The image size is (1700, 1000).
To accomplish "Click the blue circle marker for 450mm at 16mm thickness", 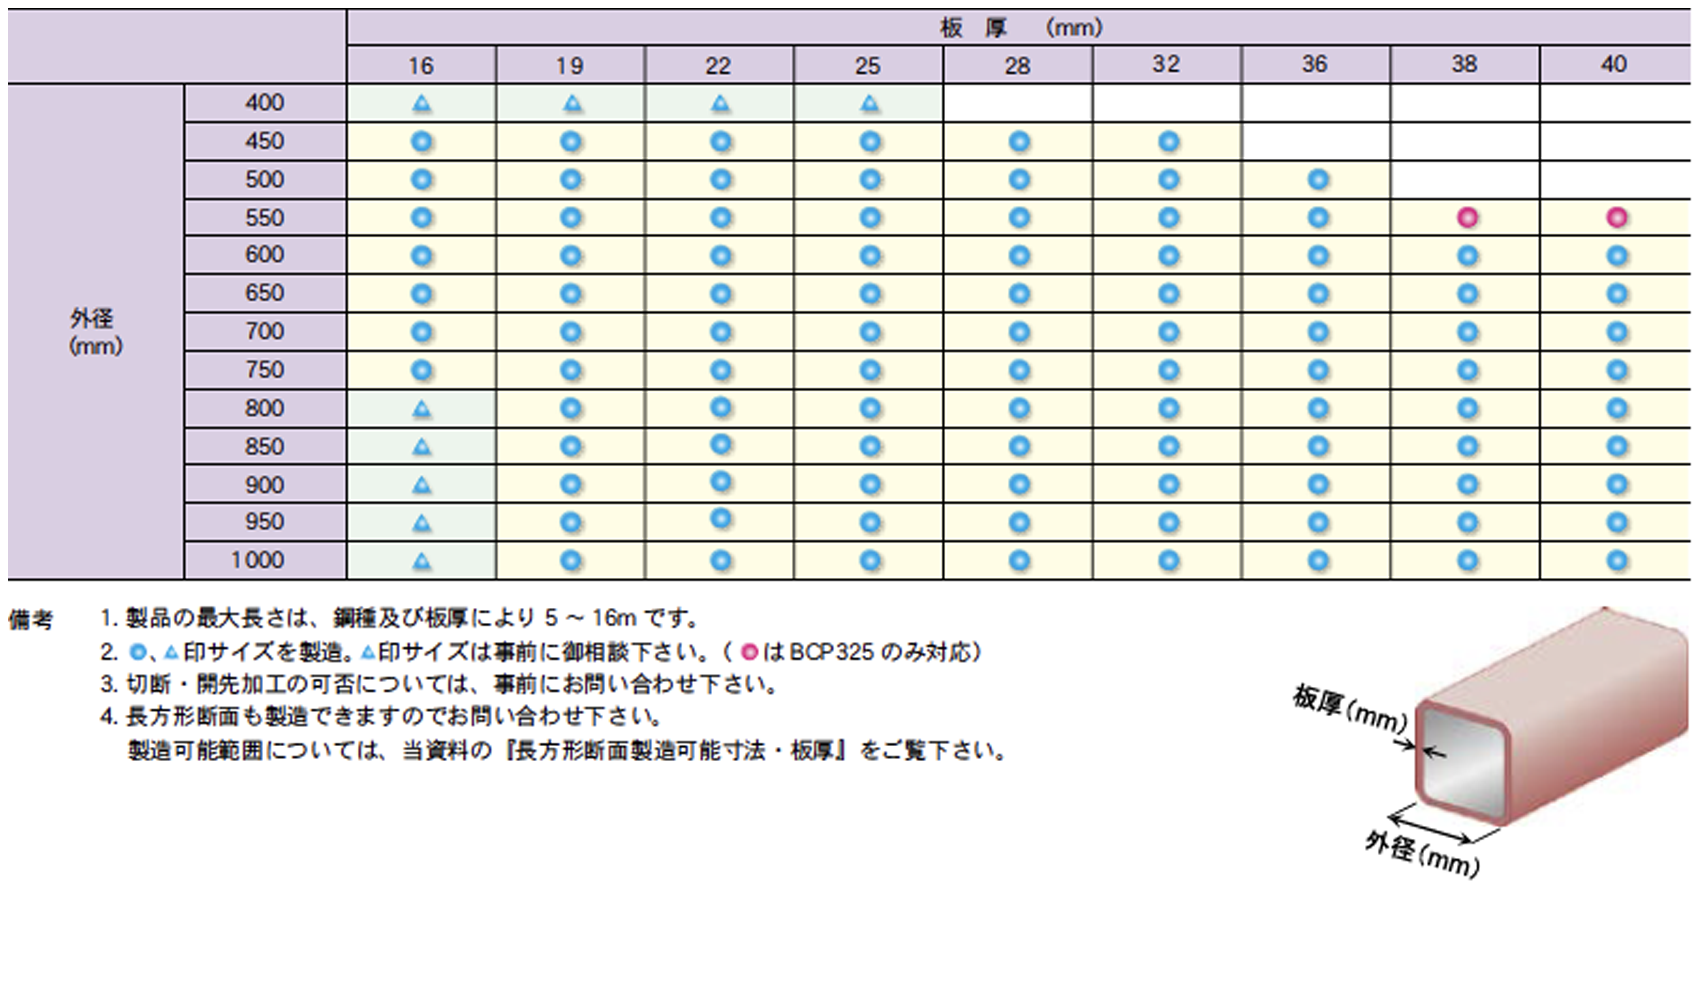I will coord(421,141).
